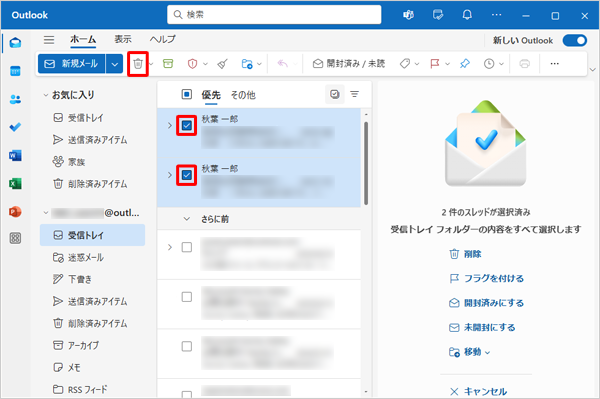Screen dimensions: 600x399
Task: Collapse the @outl... account folder tree
Action: [46, 212]
